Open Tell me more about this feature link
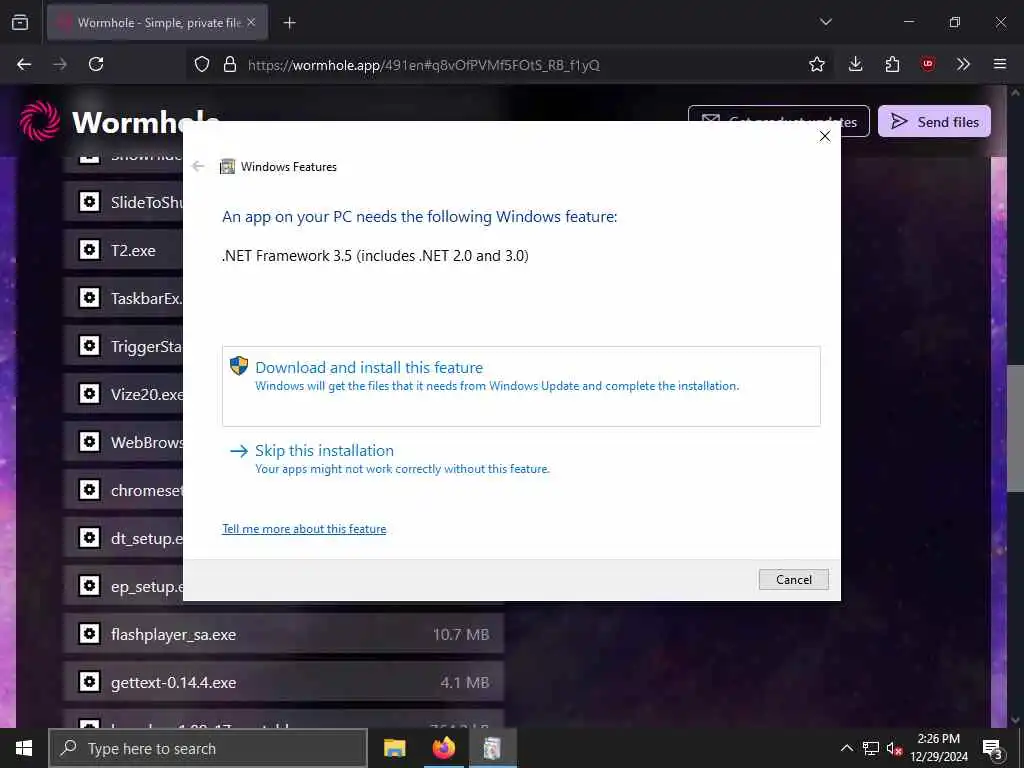 coord(304,529)
